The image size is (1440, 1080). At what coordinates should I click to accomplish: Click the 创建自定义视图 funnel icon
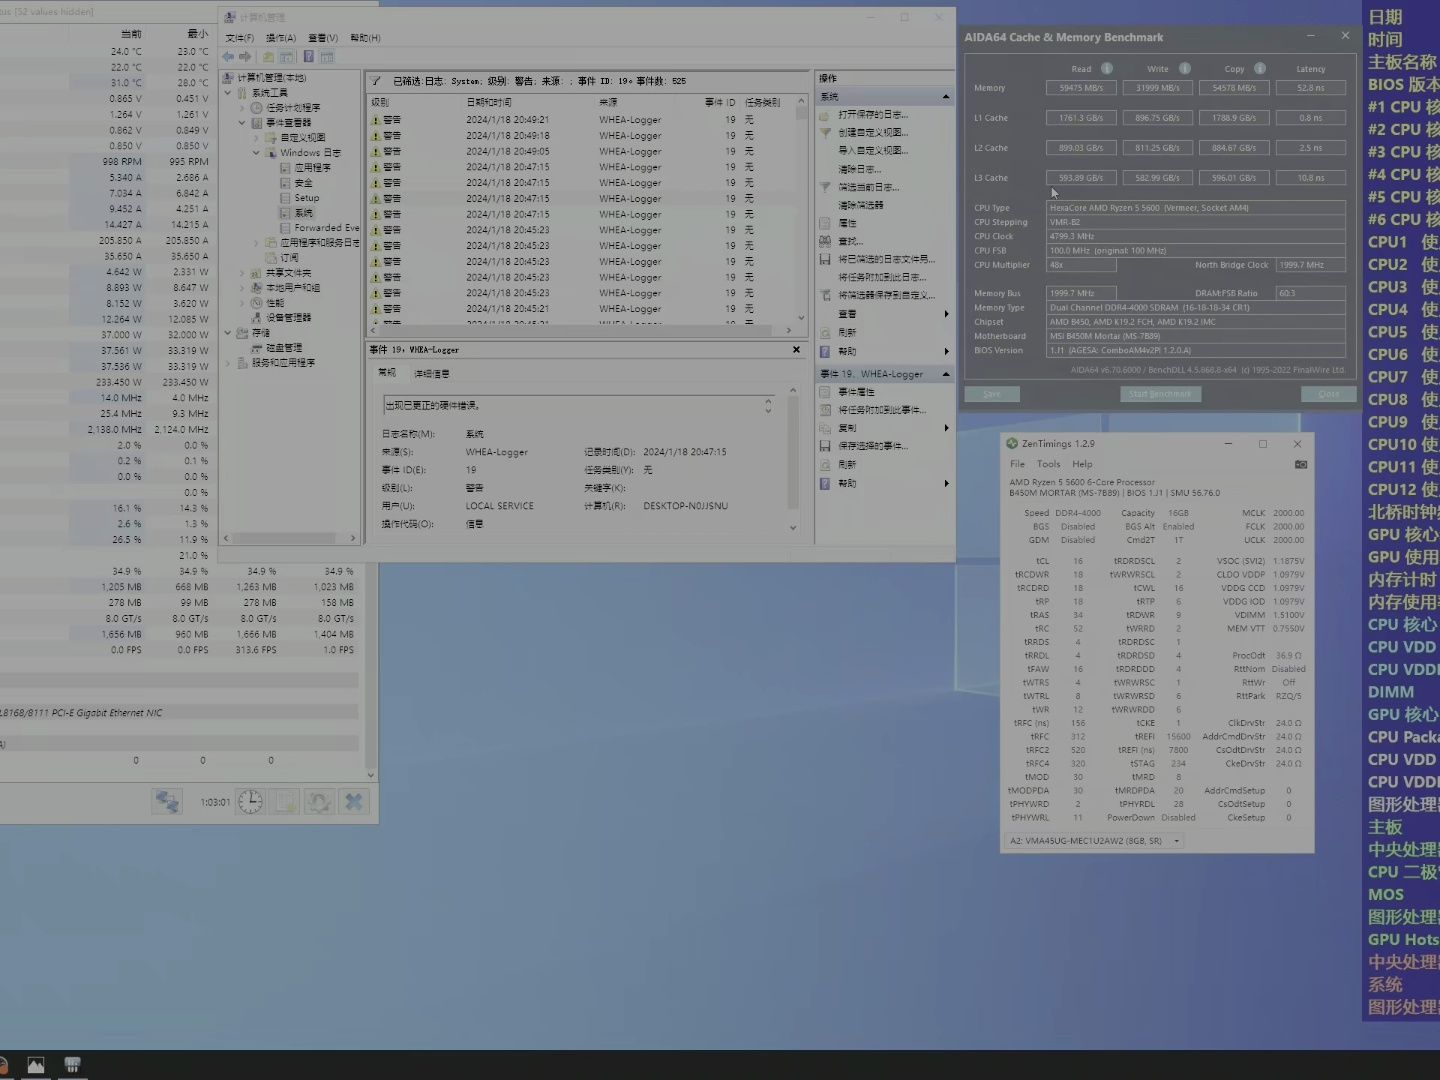click(825, 132)
